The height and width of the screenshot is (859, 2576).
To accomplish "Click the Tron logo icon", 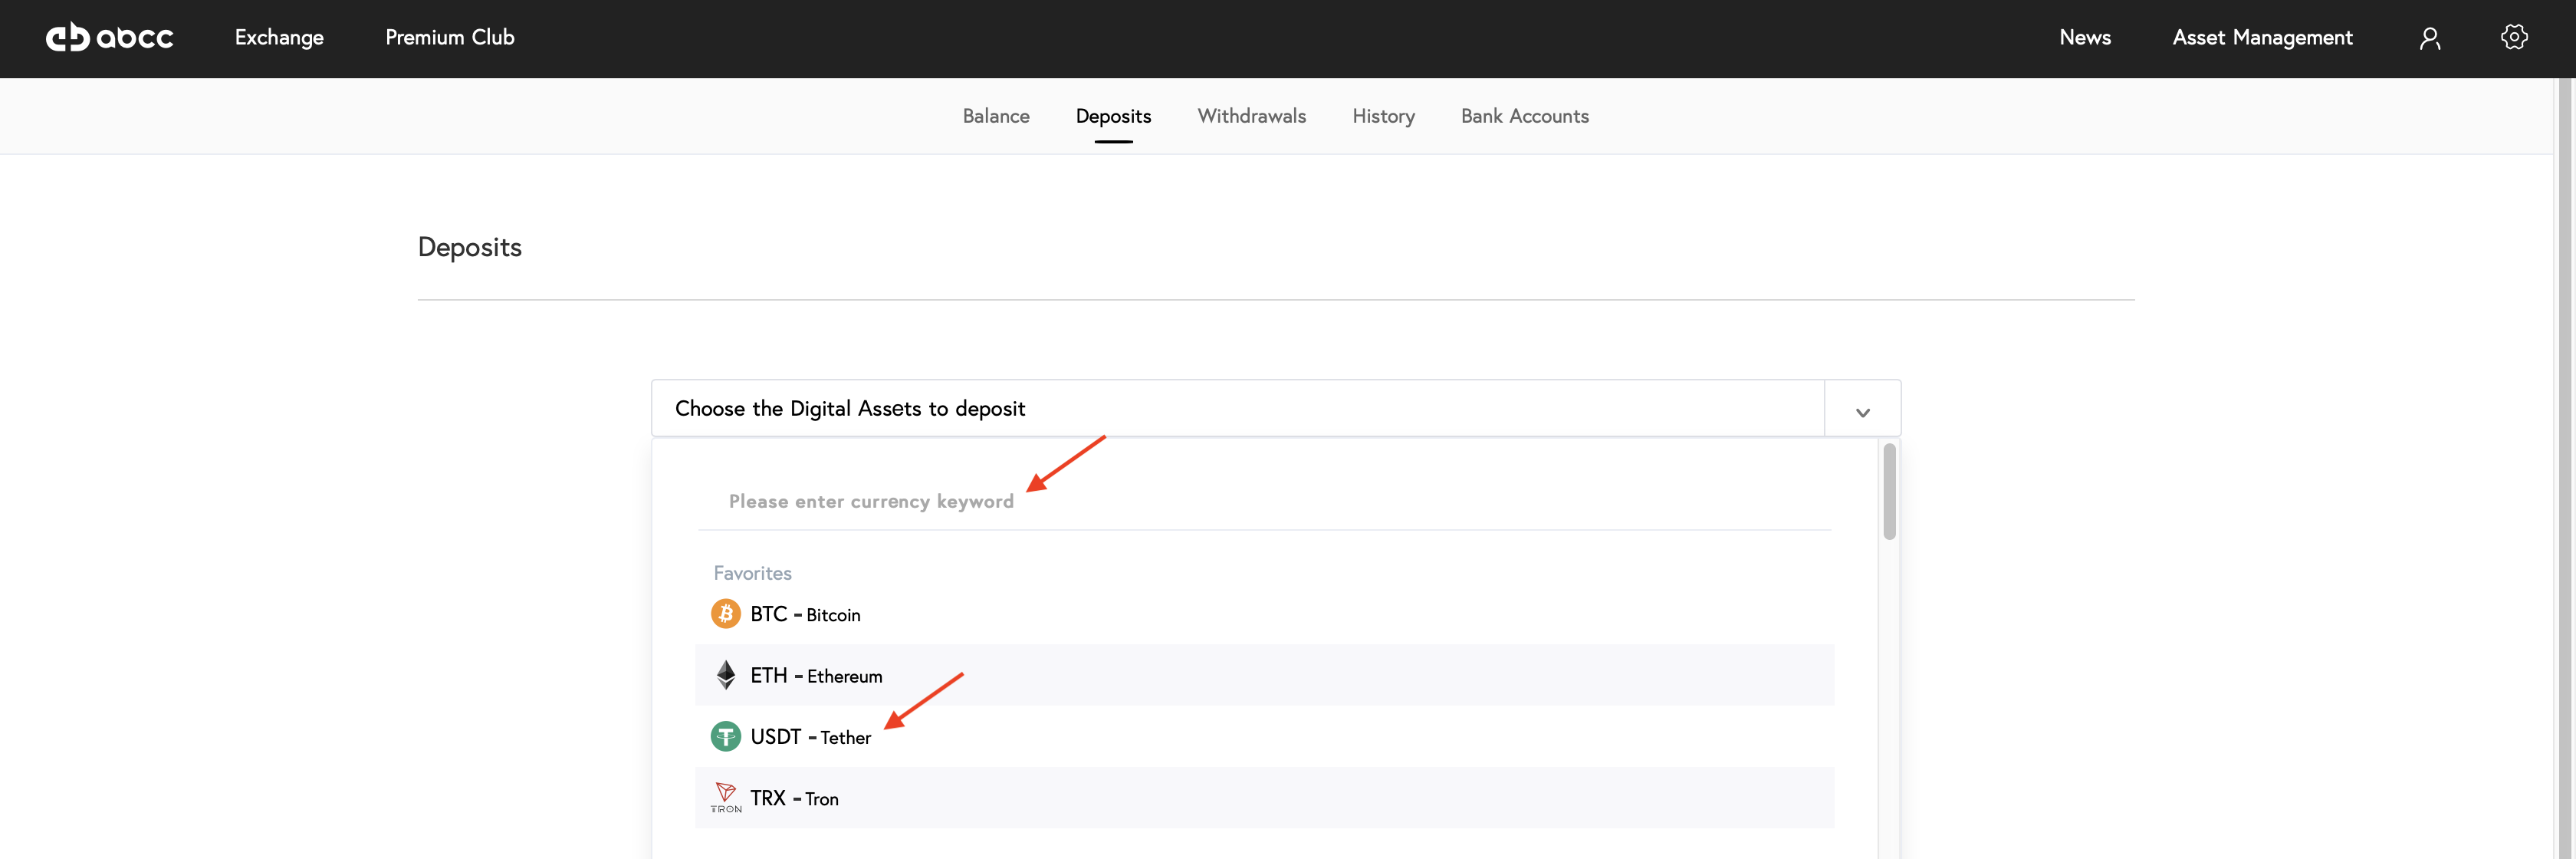I will pos(726,798).
